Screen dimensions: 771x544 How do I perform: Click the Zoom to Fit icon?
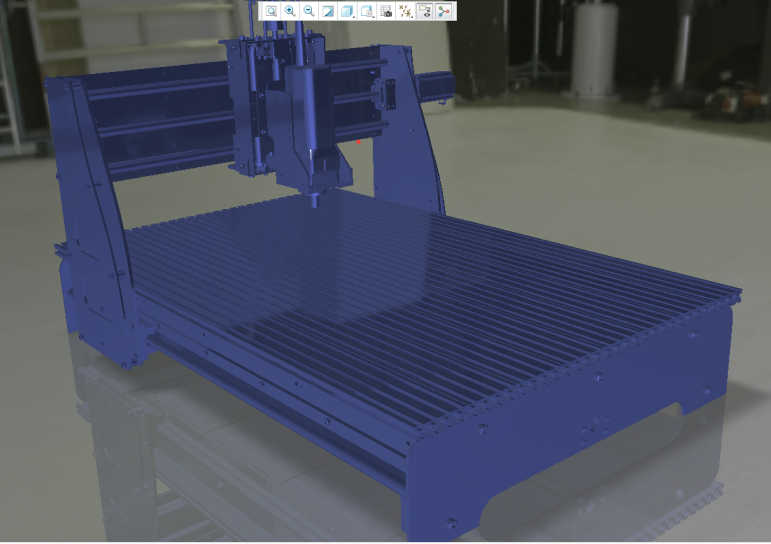tap(271, 11)
